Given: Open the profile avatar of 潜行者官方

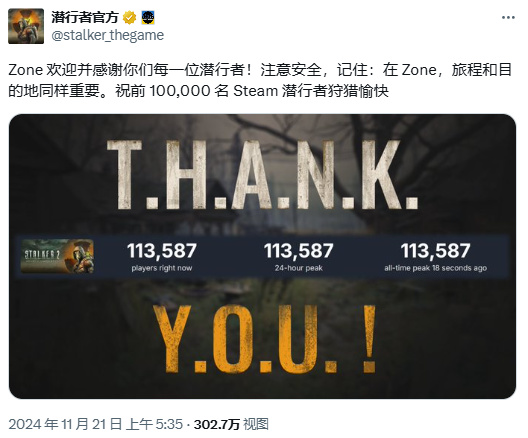Looking at the screenshot, I should [26, 26].
